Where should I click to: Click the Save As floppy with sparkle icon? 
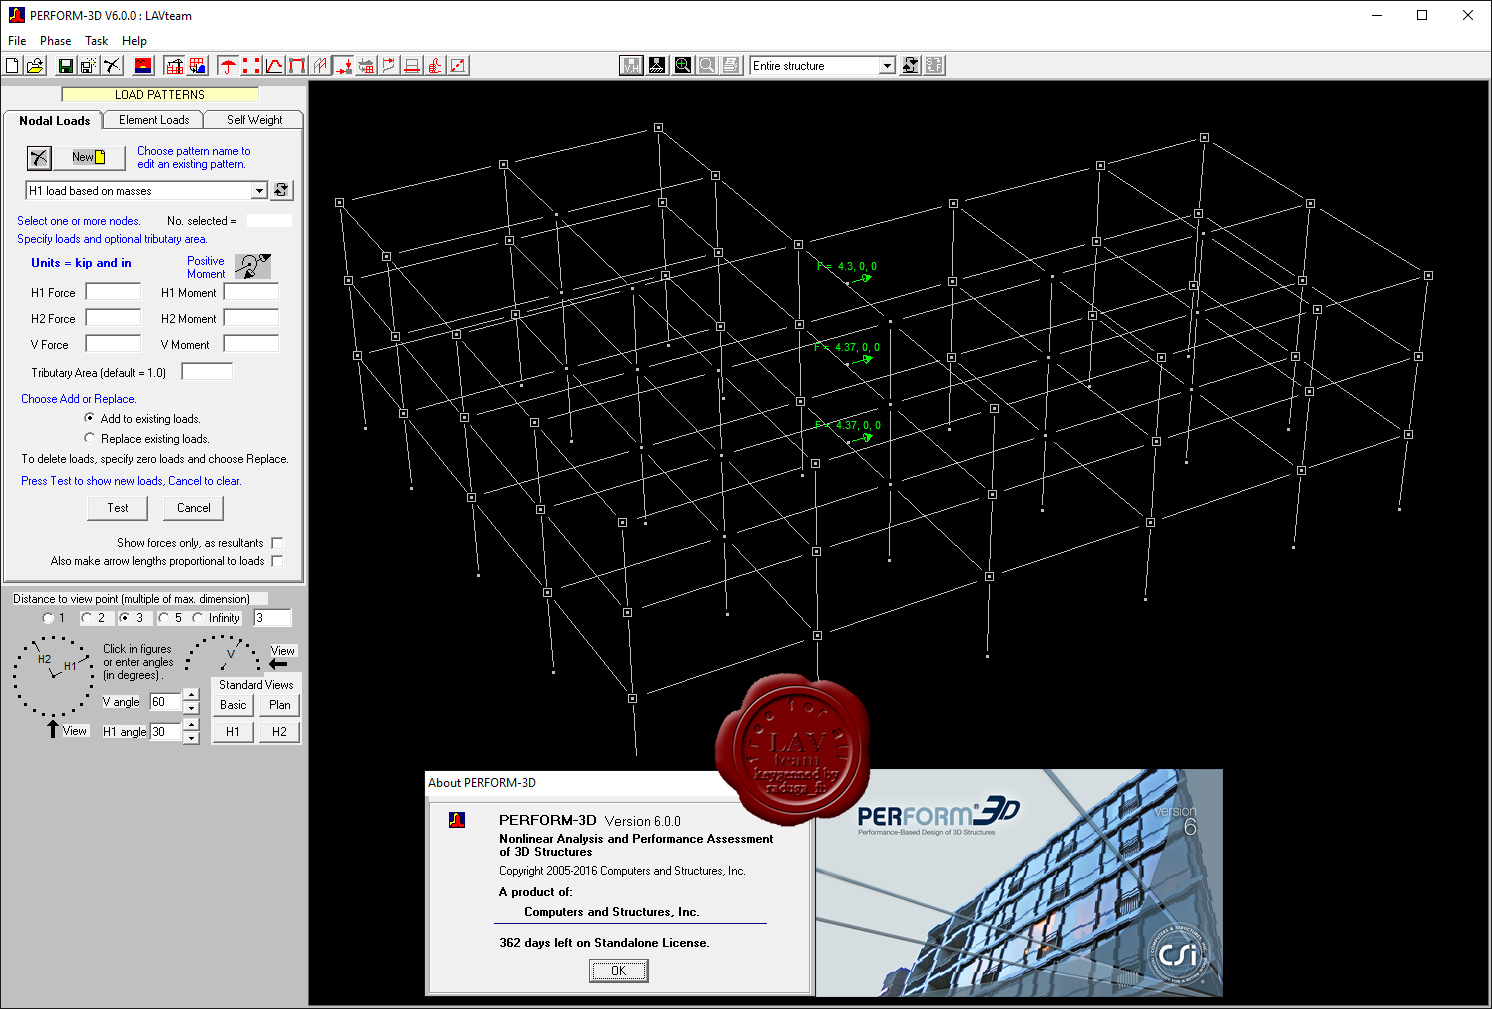tap(88, 66)
